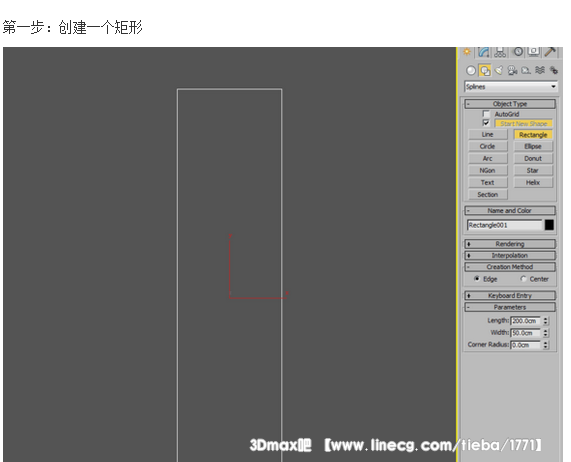Select the Lights category icon
This screenshot has height=462, width=571.
click(x=499, y=70)
